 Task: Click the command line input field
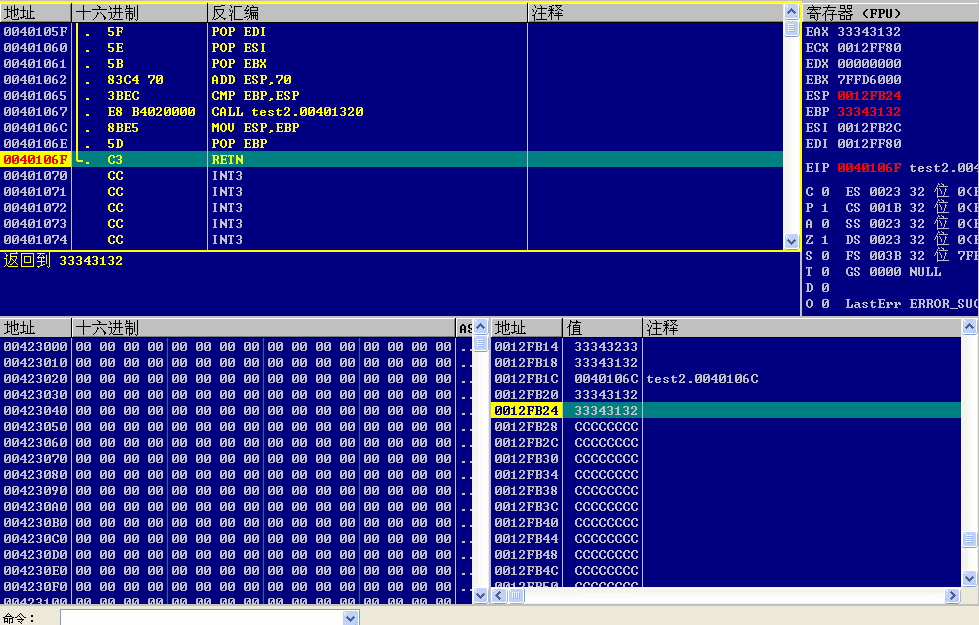tap(202, 618)
